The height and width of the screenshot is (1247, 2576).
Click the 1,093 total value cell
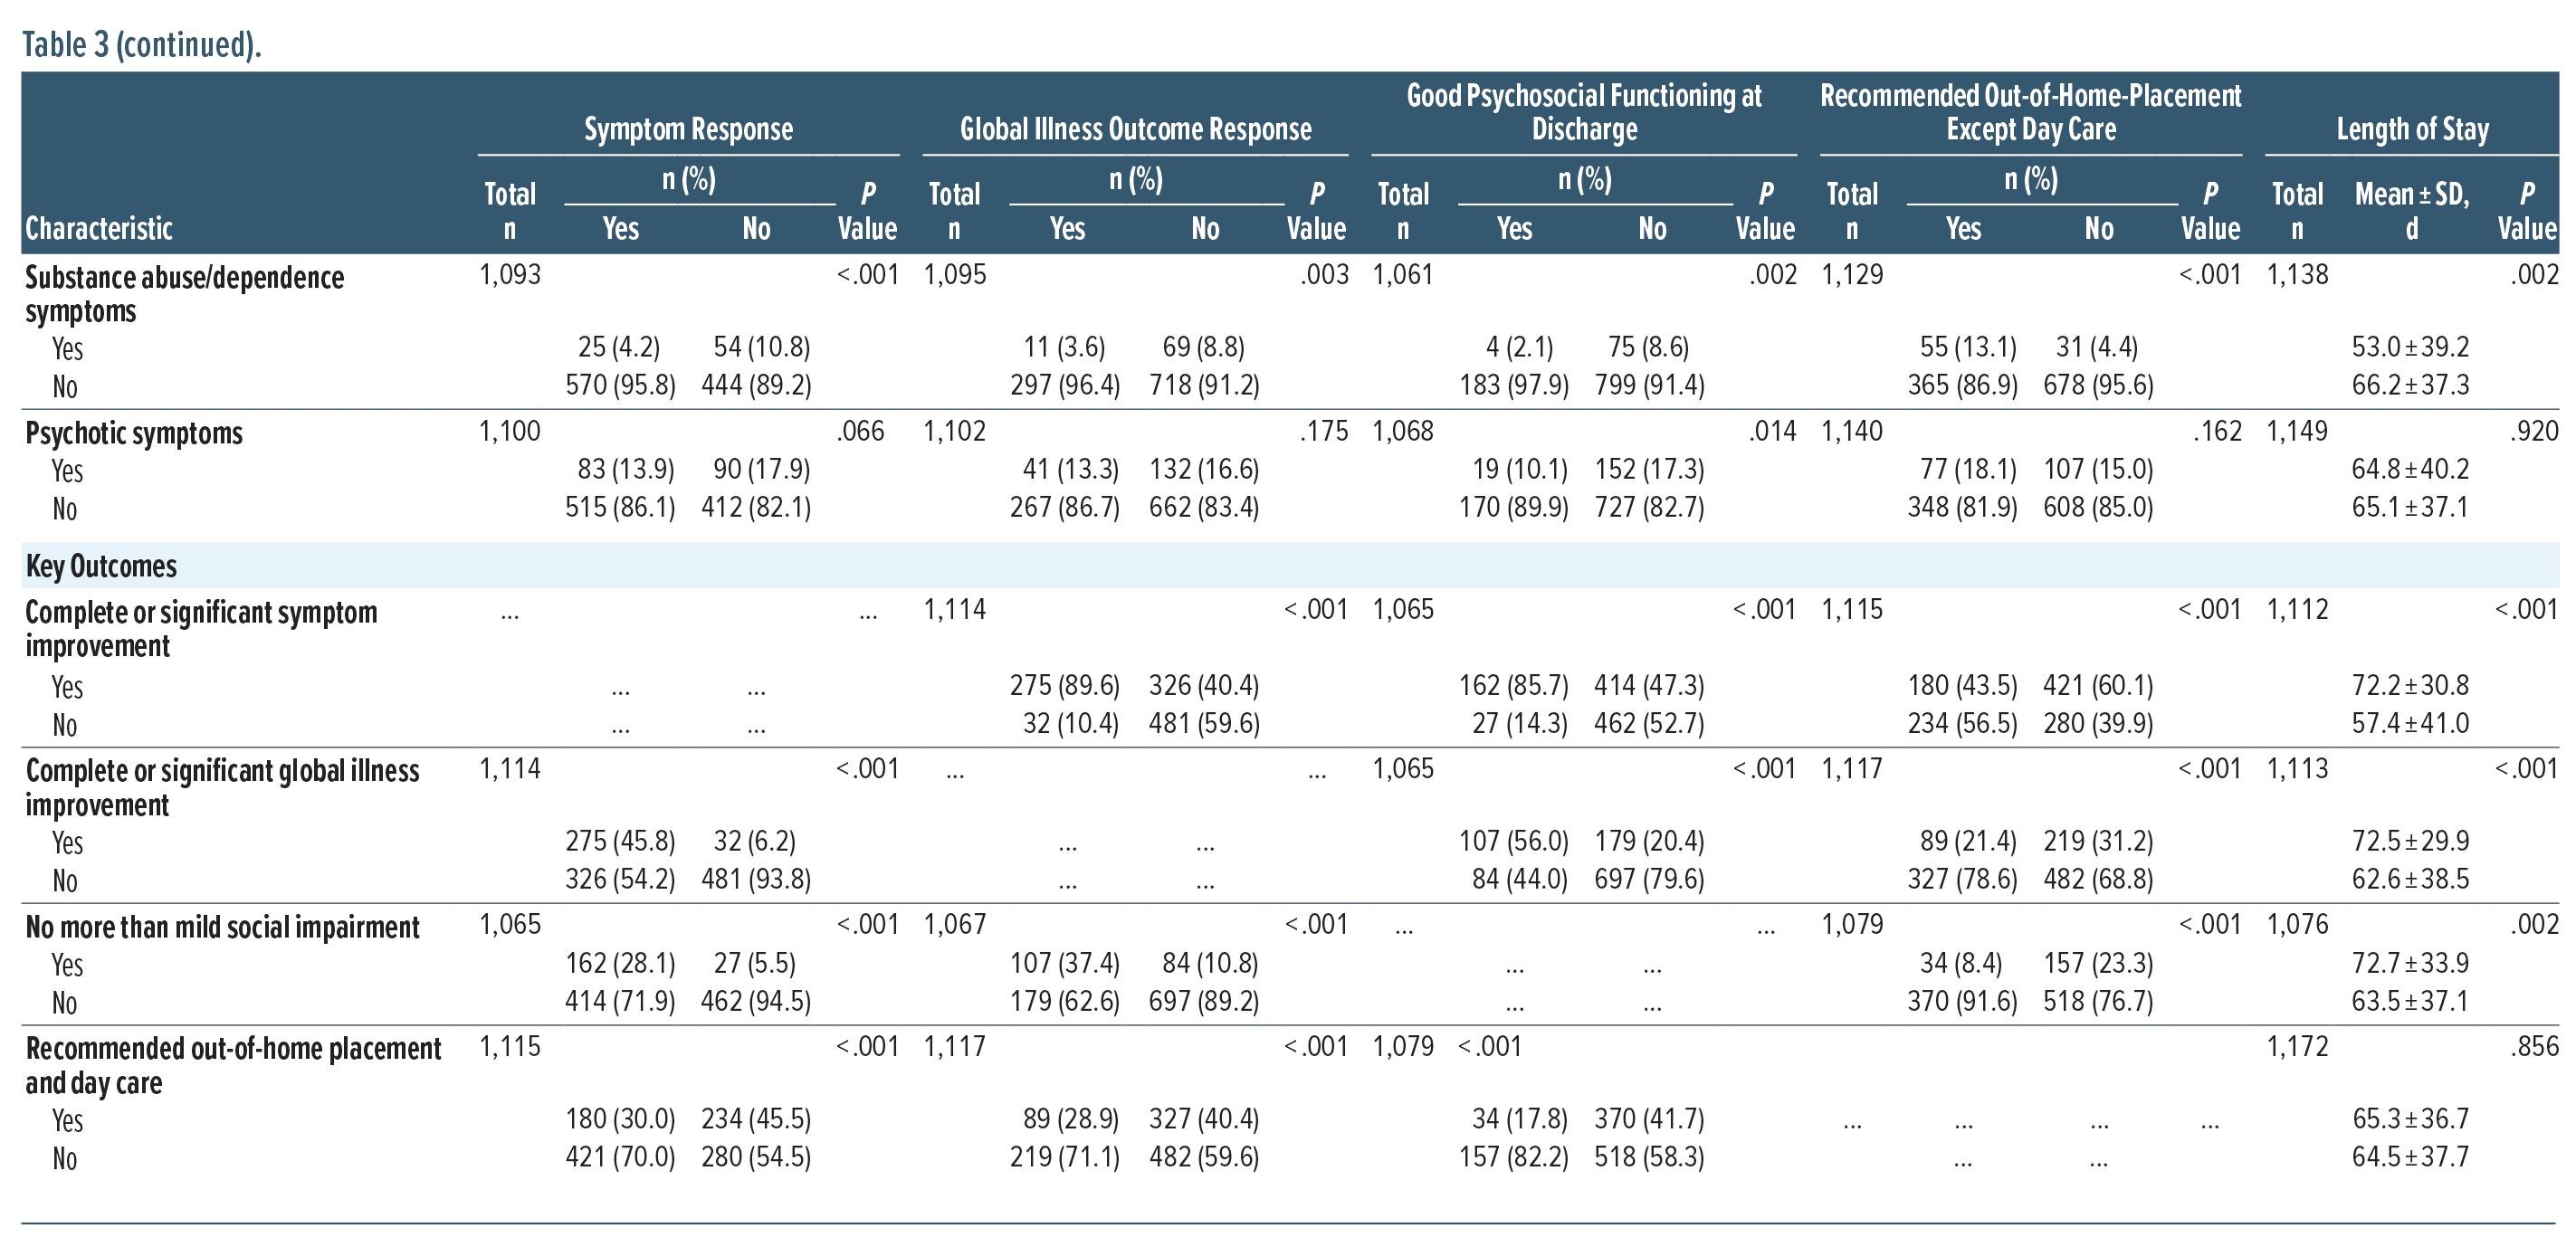(x=510, y=274)
